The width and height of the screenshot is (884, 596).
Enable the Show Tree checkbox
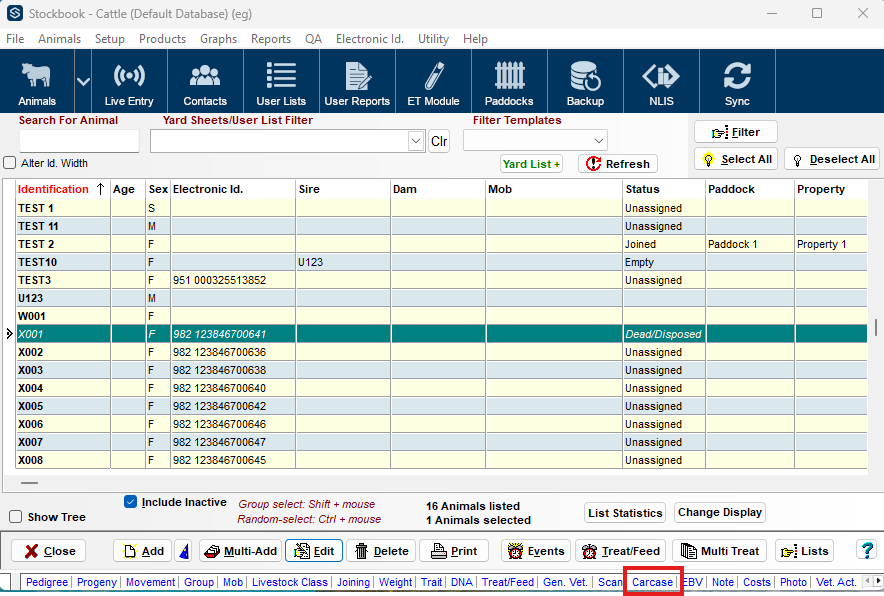click(x=16, y=517)
